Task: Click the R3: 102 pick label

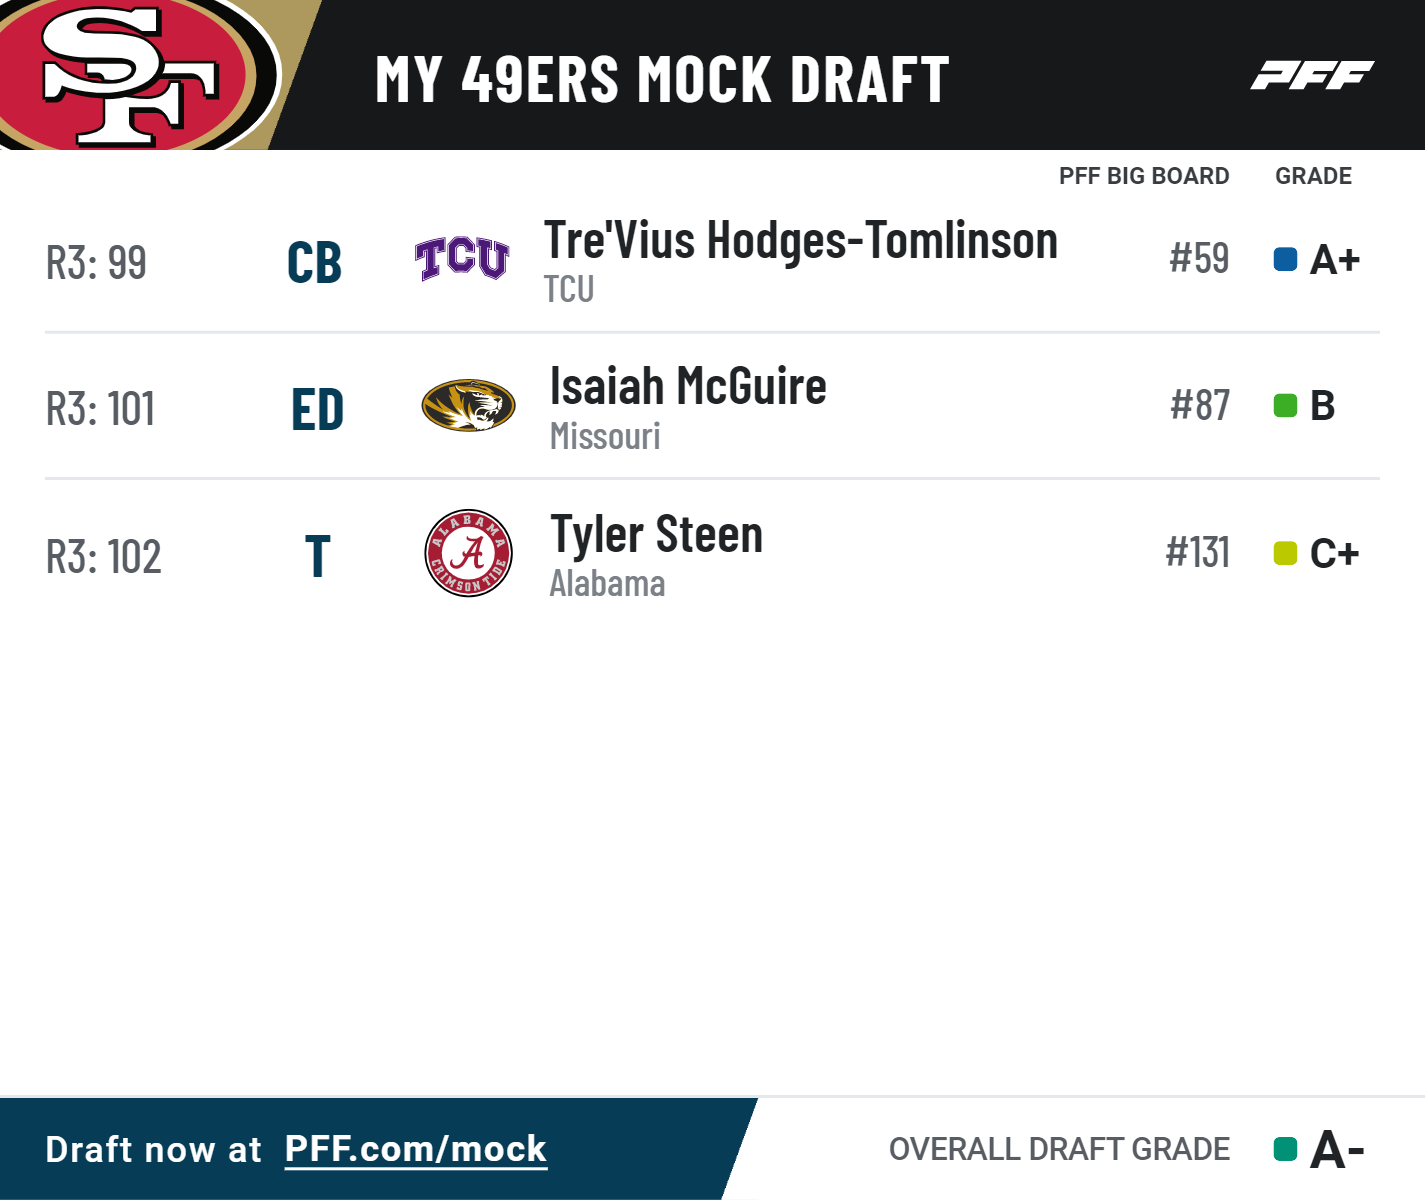Action: (104, 557)
